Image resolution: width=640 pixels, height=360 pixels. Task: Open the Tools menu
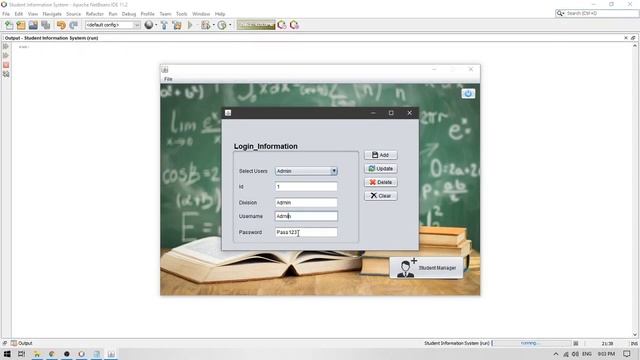(x=182, y=14)
